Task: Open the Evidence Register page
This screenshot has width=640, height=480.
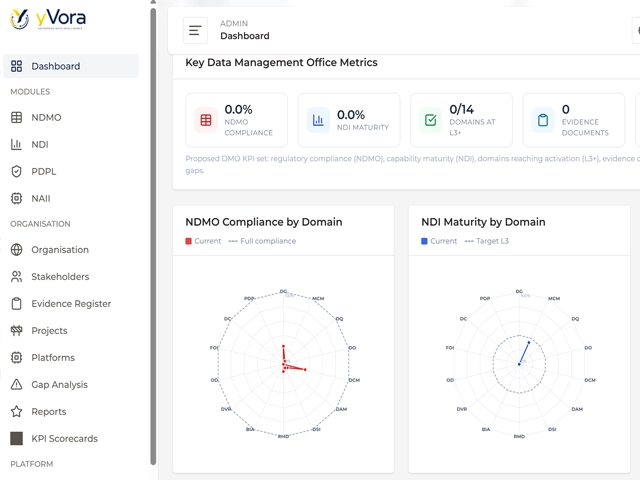Action: (x=71, y=304)
